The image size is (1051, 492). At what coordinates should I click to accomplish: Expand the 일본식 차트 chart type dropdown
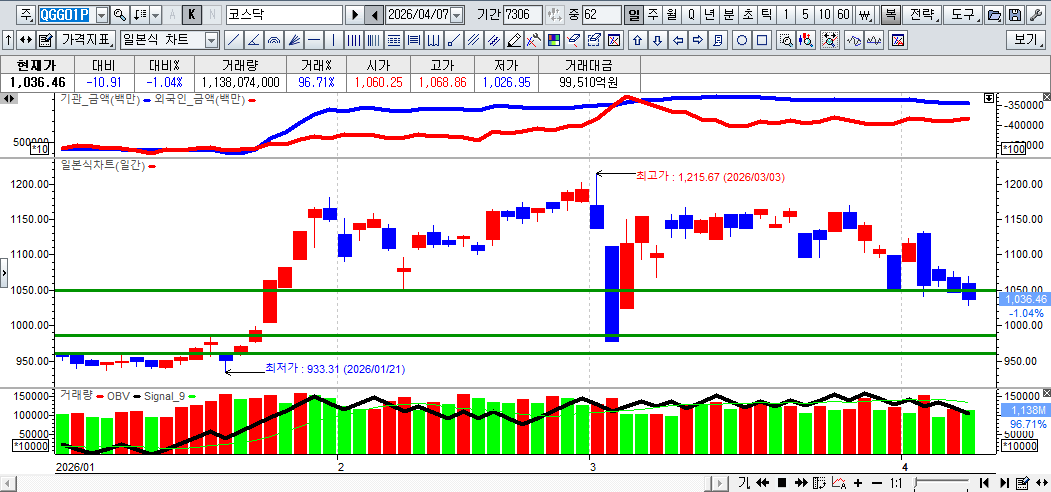tap(211, 40)
